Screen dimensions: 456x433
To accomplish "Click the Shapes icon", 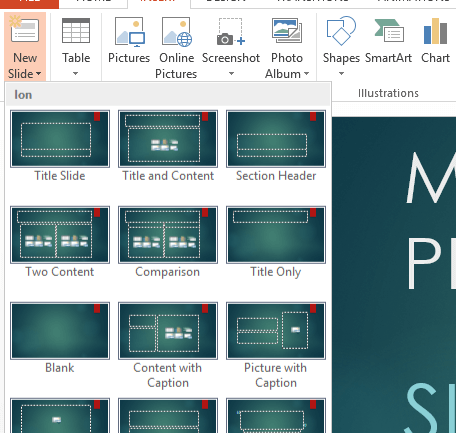I will click(341, 31).
